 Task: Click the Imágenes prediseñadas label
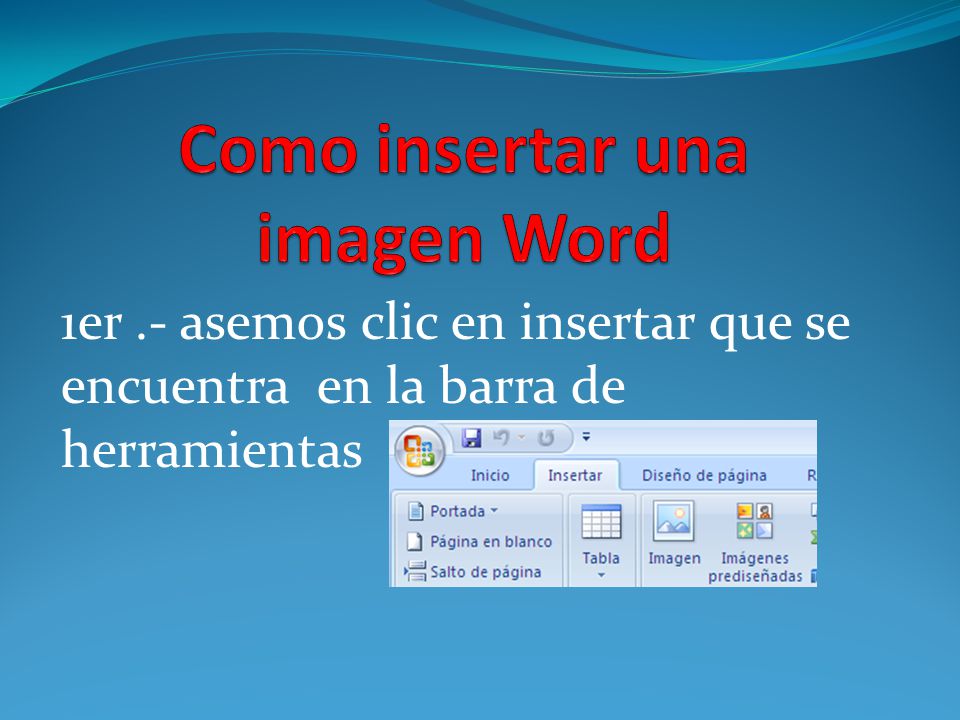(x=755, y=567)
